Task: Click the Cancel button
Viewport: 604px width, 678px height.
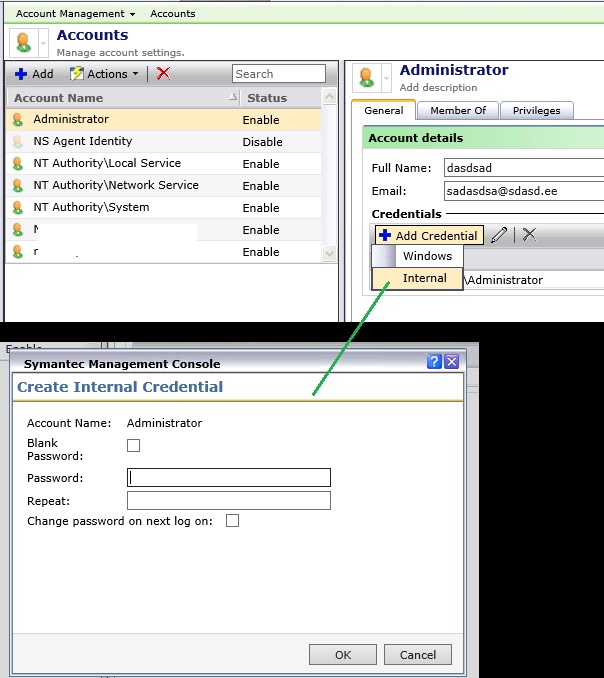Action: [x=418, y=655]
